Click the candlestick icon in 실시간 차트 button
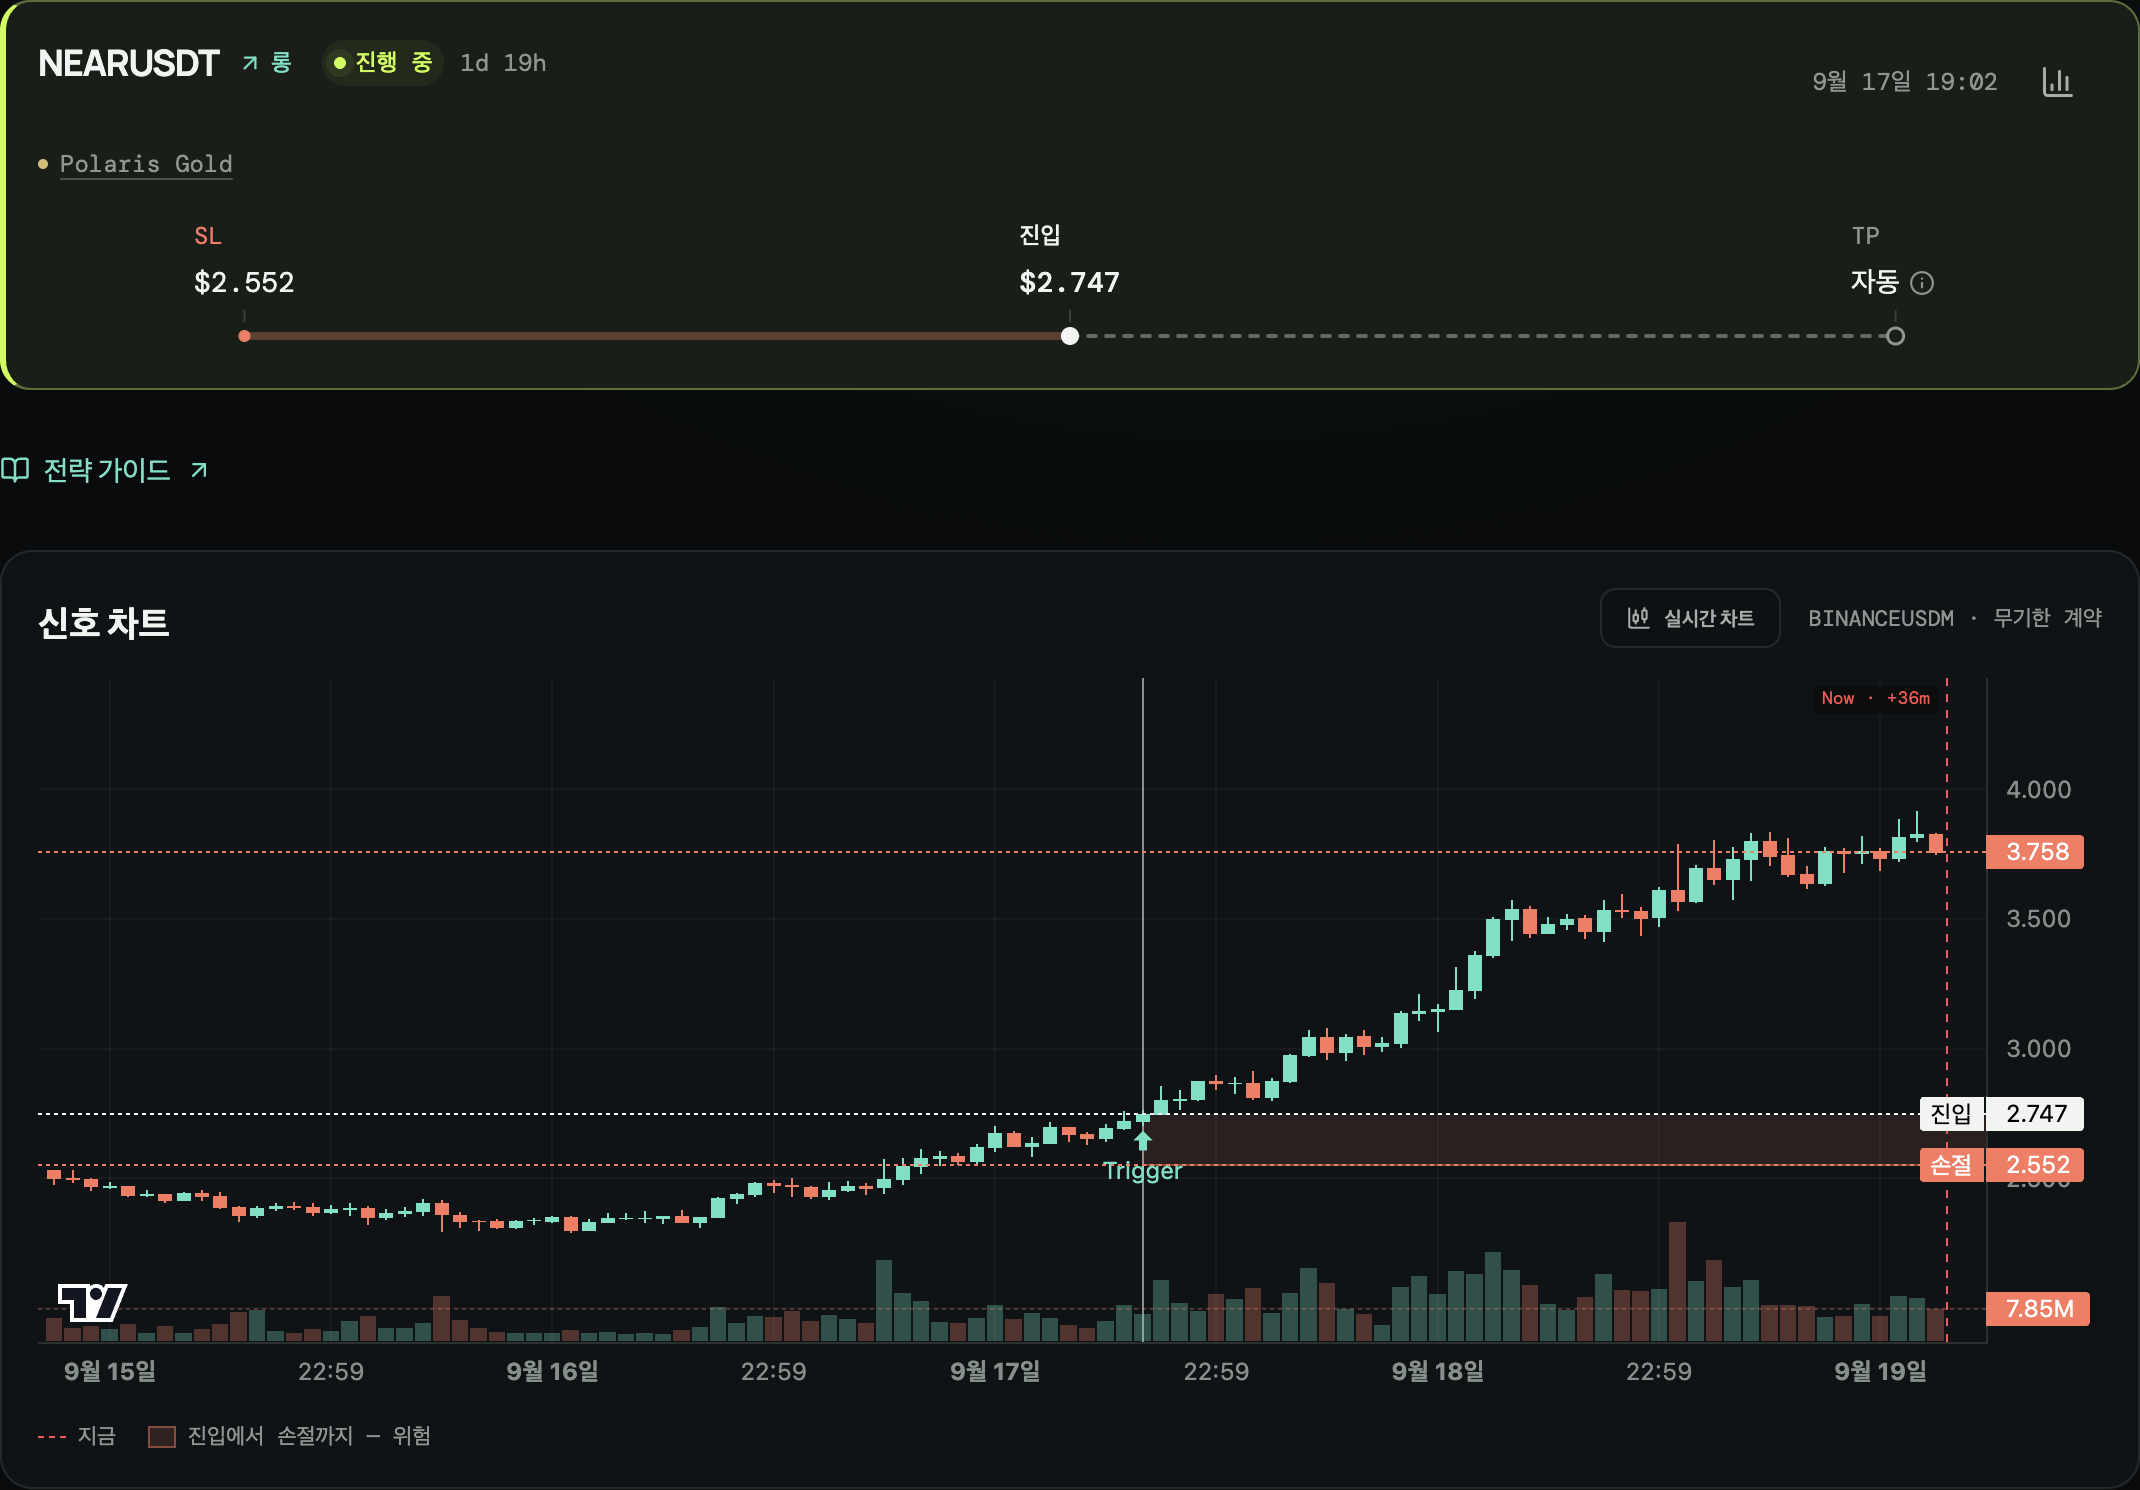This screenshot has width=2140, height=1490. click(x=1638, y=618)
